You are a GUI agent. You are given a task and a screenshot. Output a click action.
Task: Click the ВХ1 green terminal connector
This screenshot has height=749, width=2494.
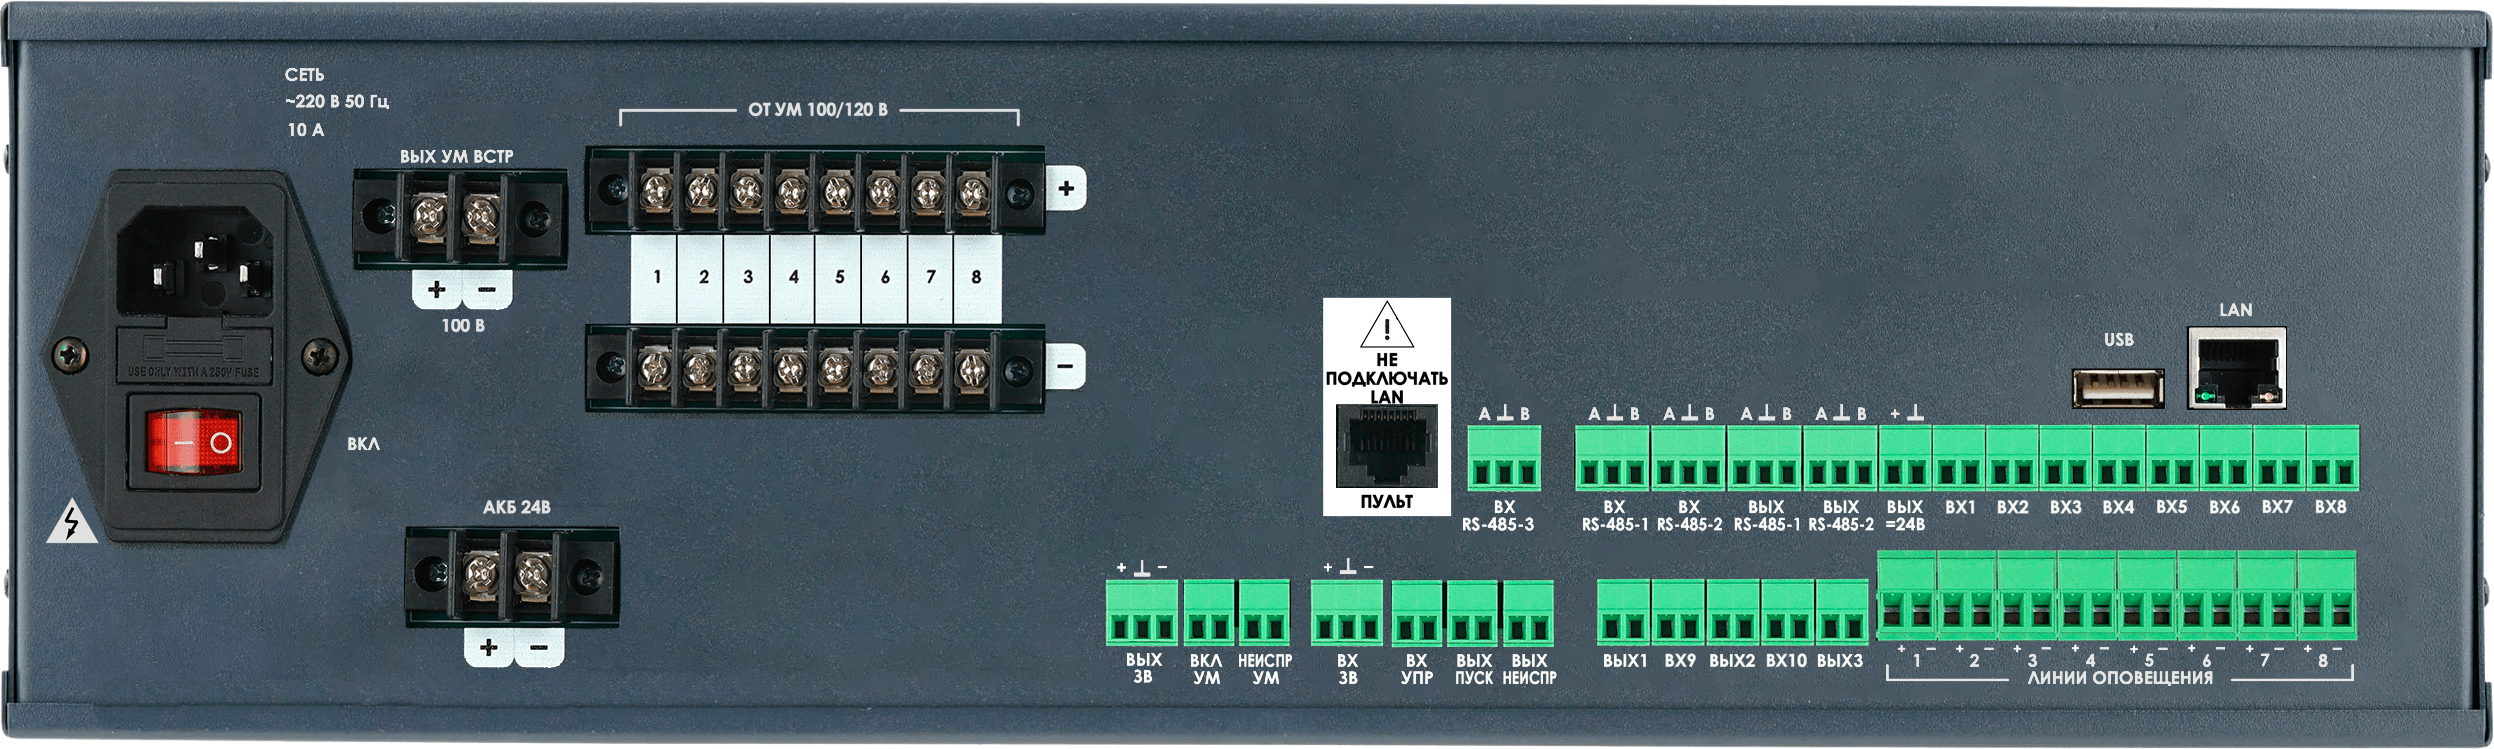point(1959,459)
